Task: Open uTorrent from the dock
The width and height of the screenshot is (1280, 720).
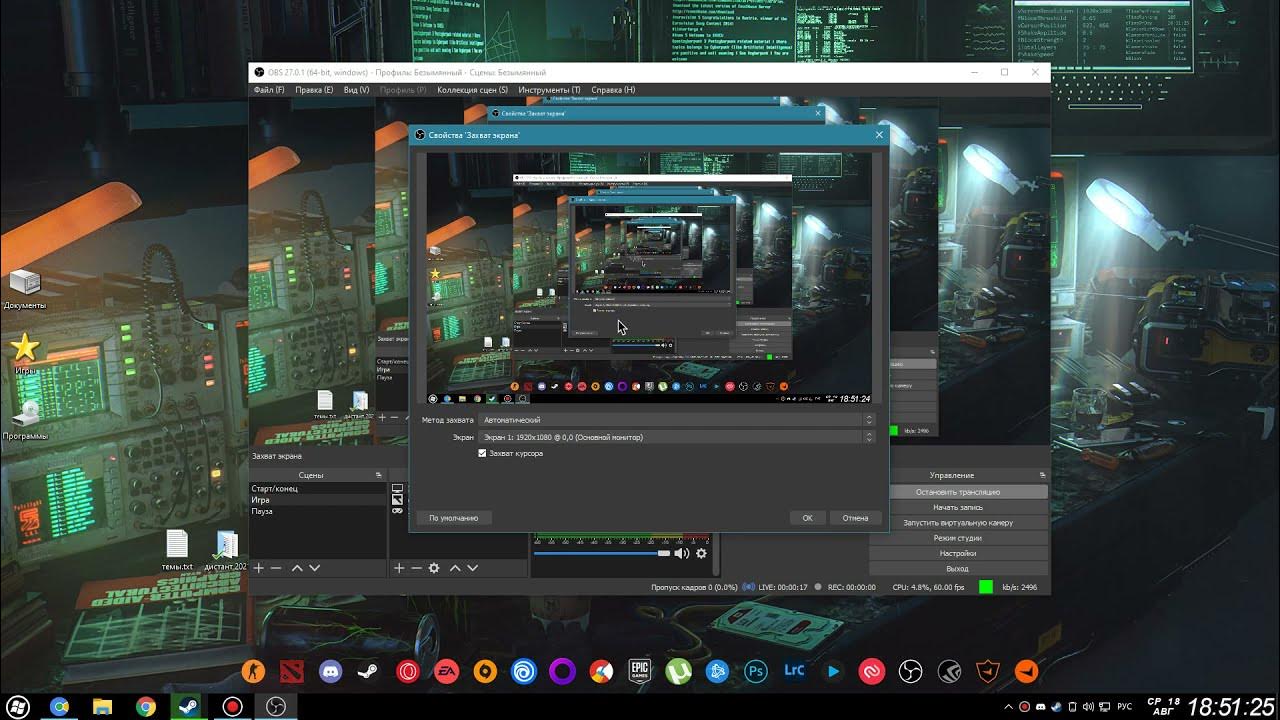Action: [x=679, y=671]
